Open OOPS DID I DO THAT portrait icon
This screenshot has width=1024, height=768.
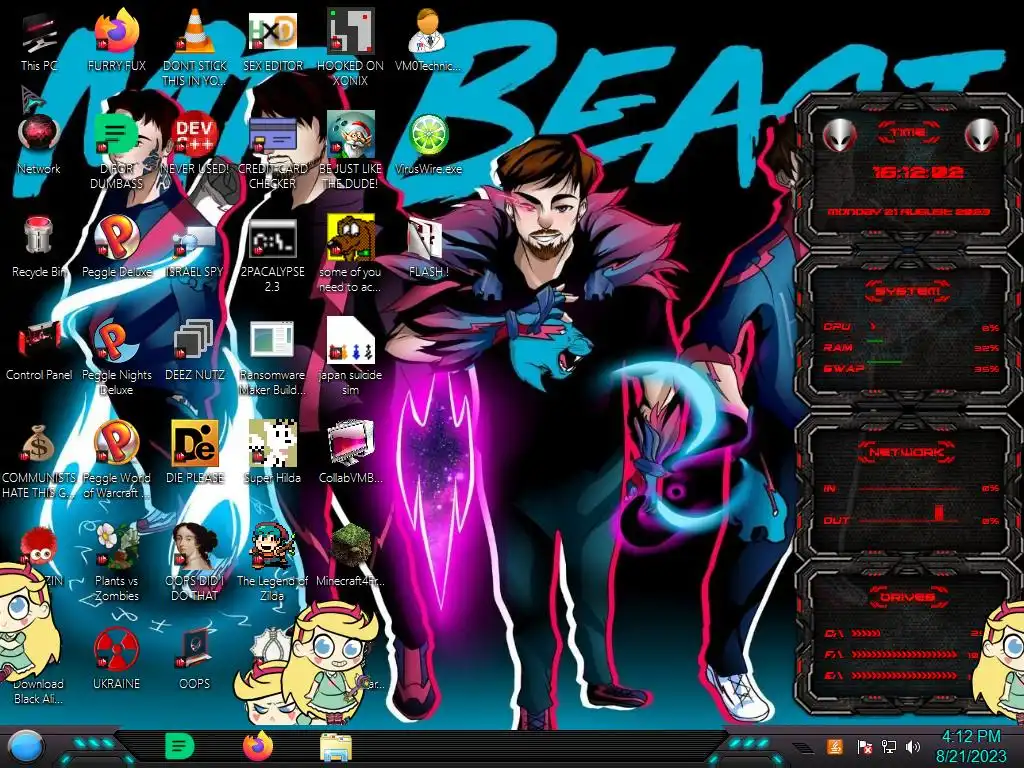[x=195, y=562]
